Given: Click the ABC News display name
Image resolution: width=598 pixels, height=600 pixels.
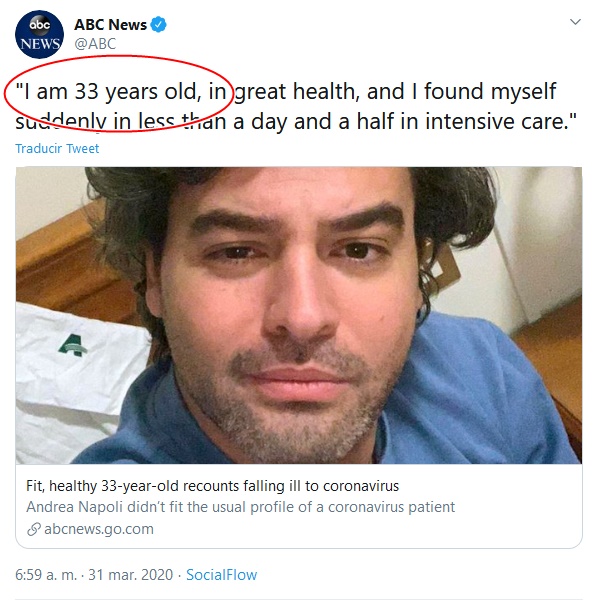Looking at the screenshot, I should point(110,24).
